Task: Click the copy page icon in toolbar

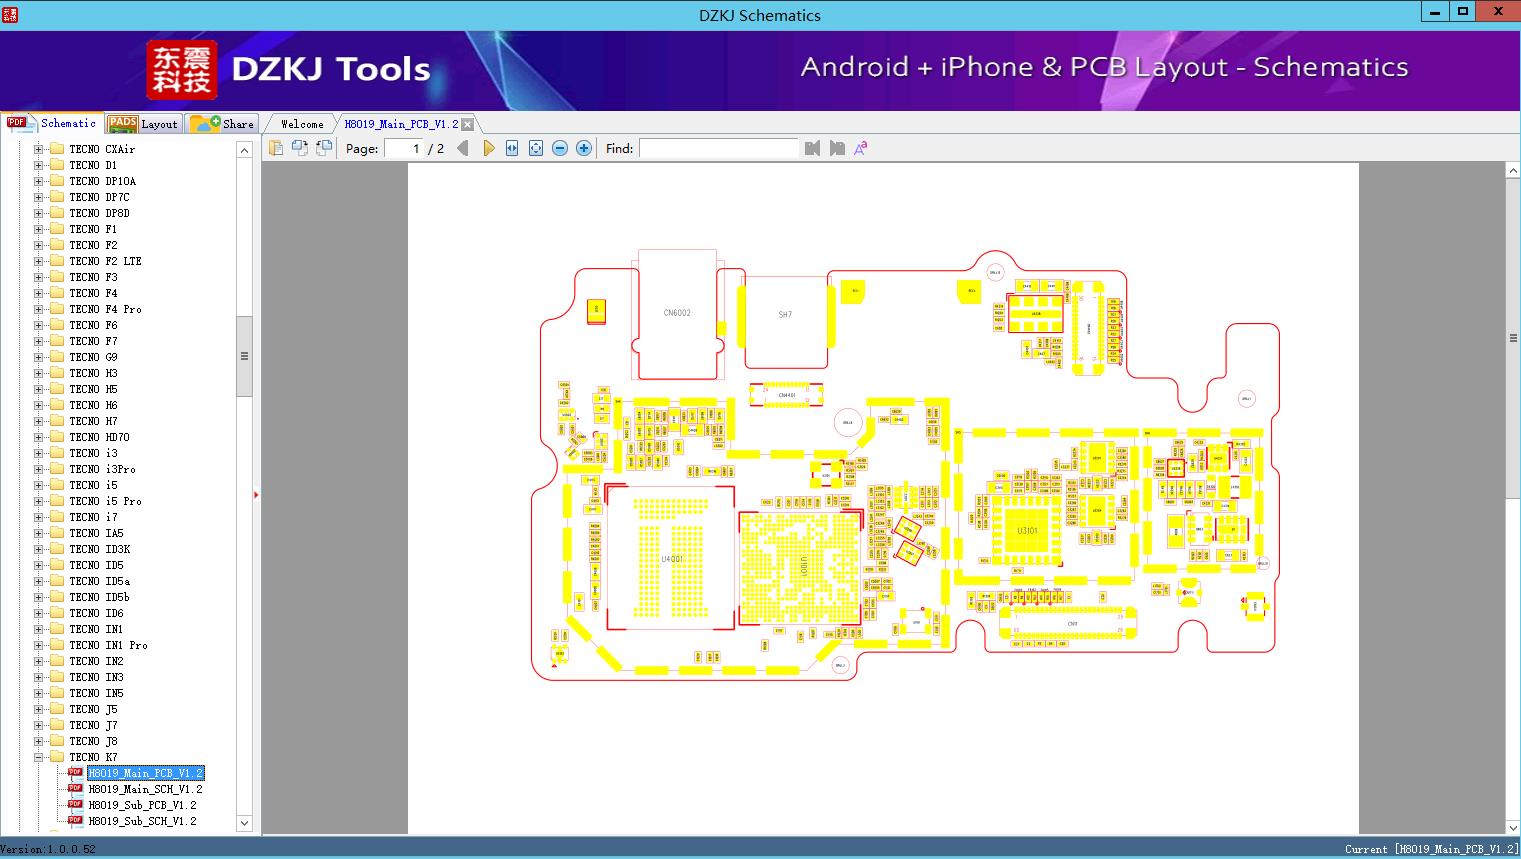Action: (x=275, y=148)
